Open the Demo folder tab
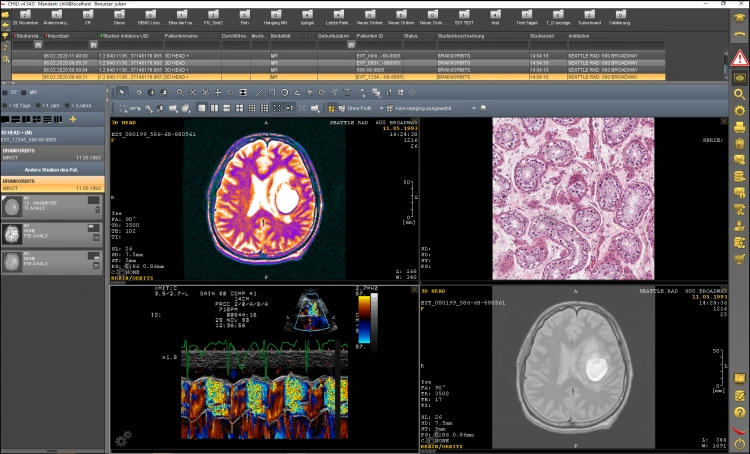Image resolution: width=750 pixels, height=454 pixels. click(121, 15)
